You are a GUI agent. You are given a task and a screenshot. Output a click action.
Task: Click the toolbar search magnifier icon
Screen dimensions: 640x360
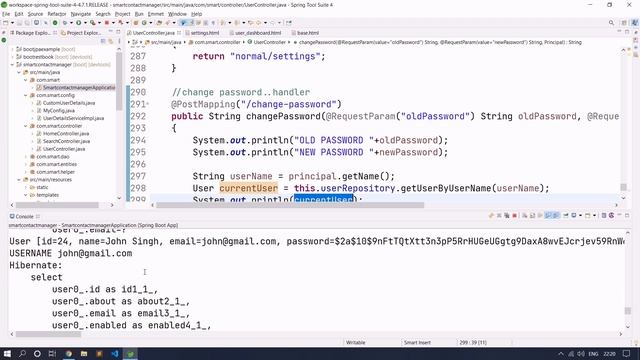click(x=611, y=23)
